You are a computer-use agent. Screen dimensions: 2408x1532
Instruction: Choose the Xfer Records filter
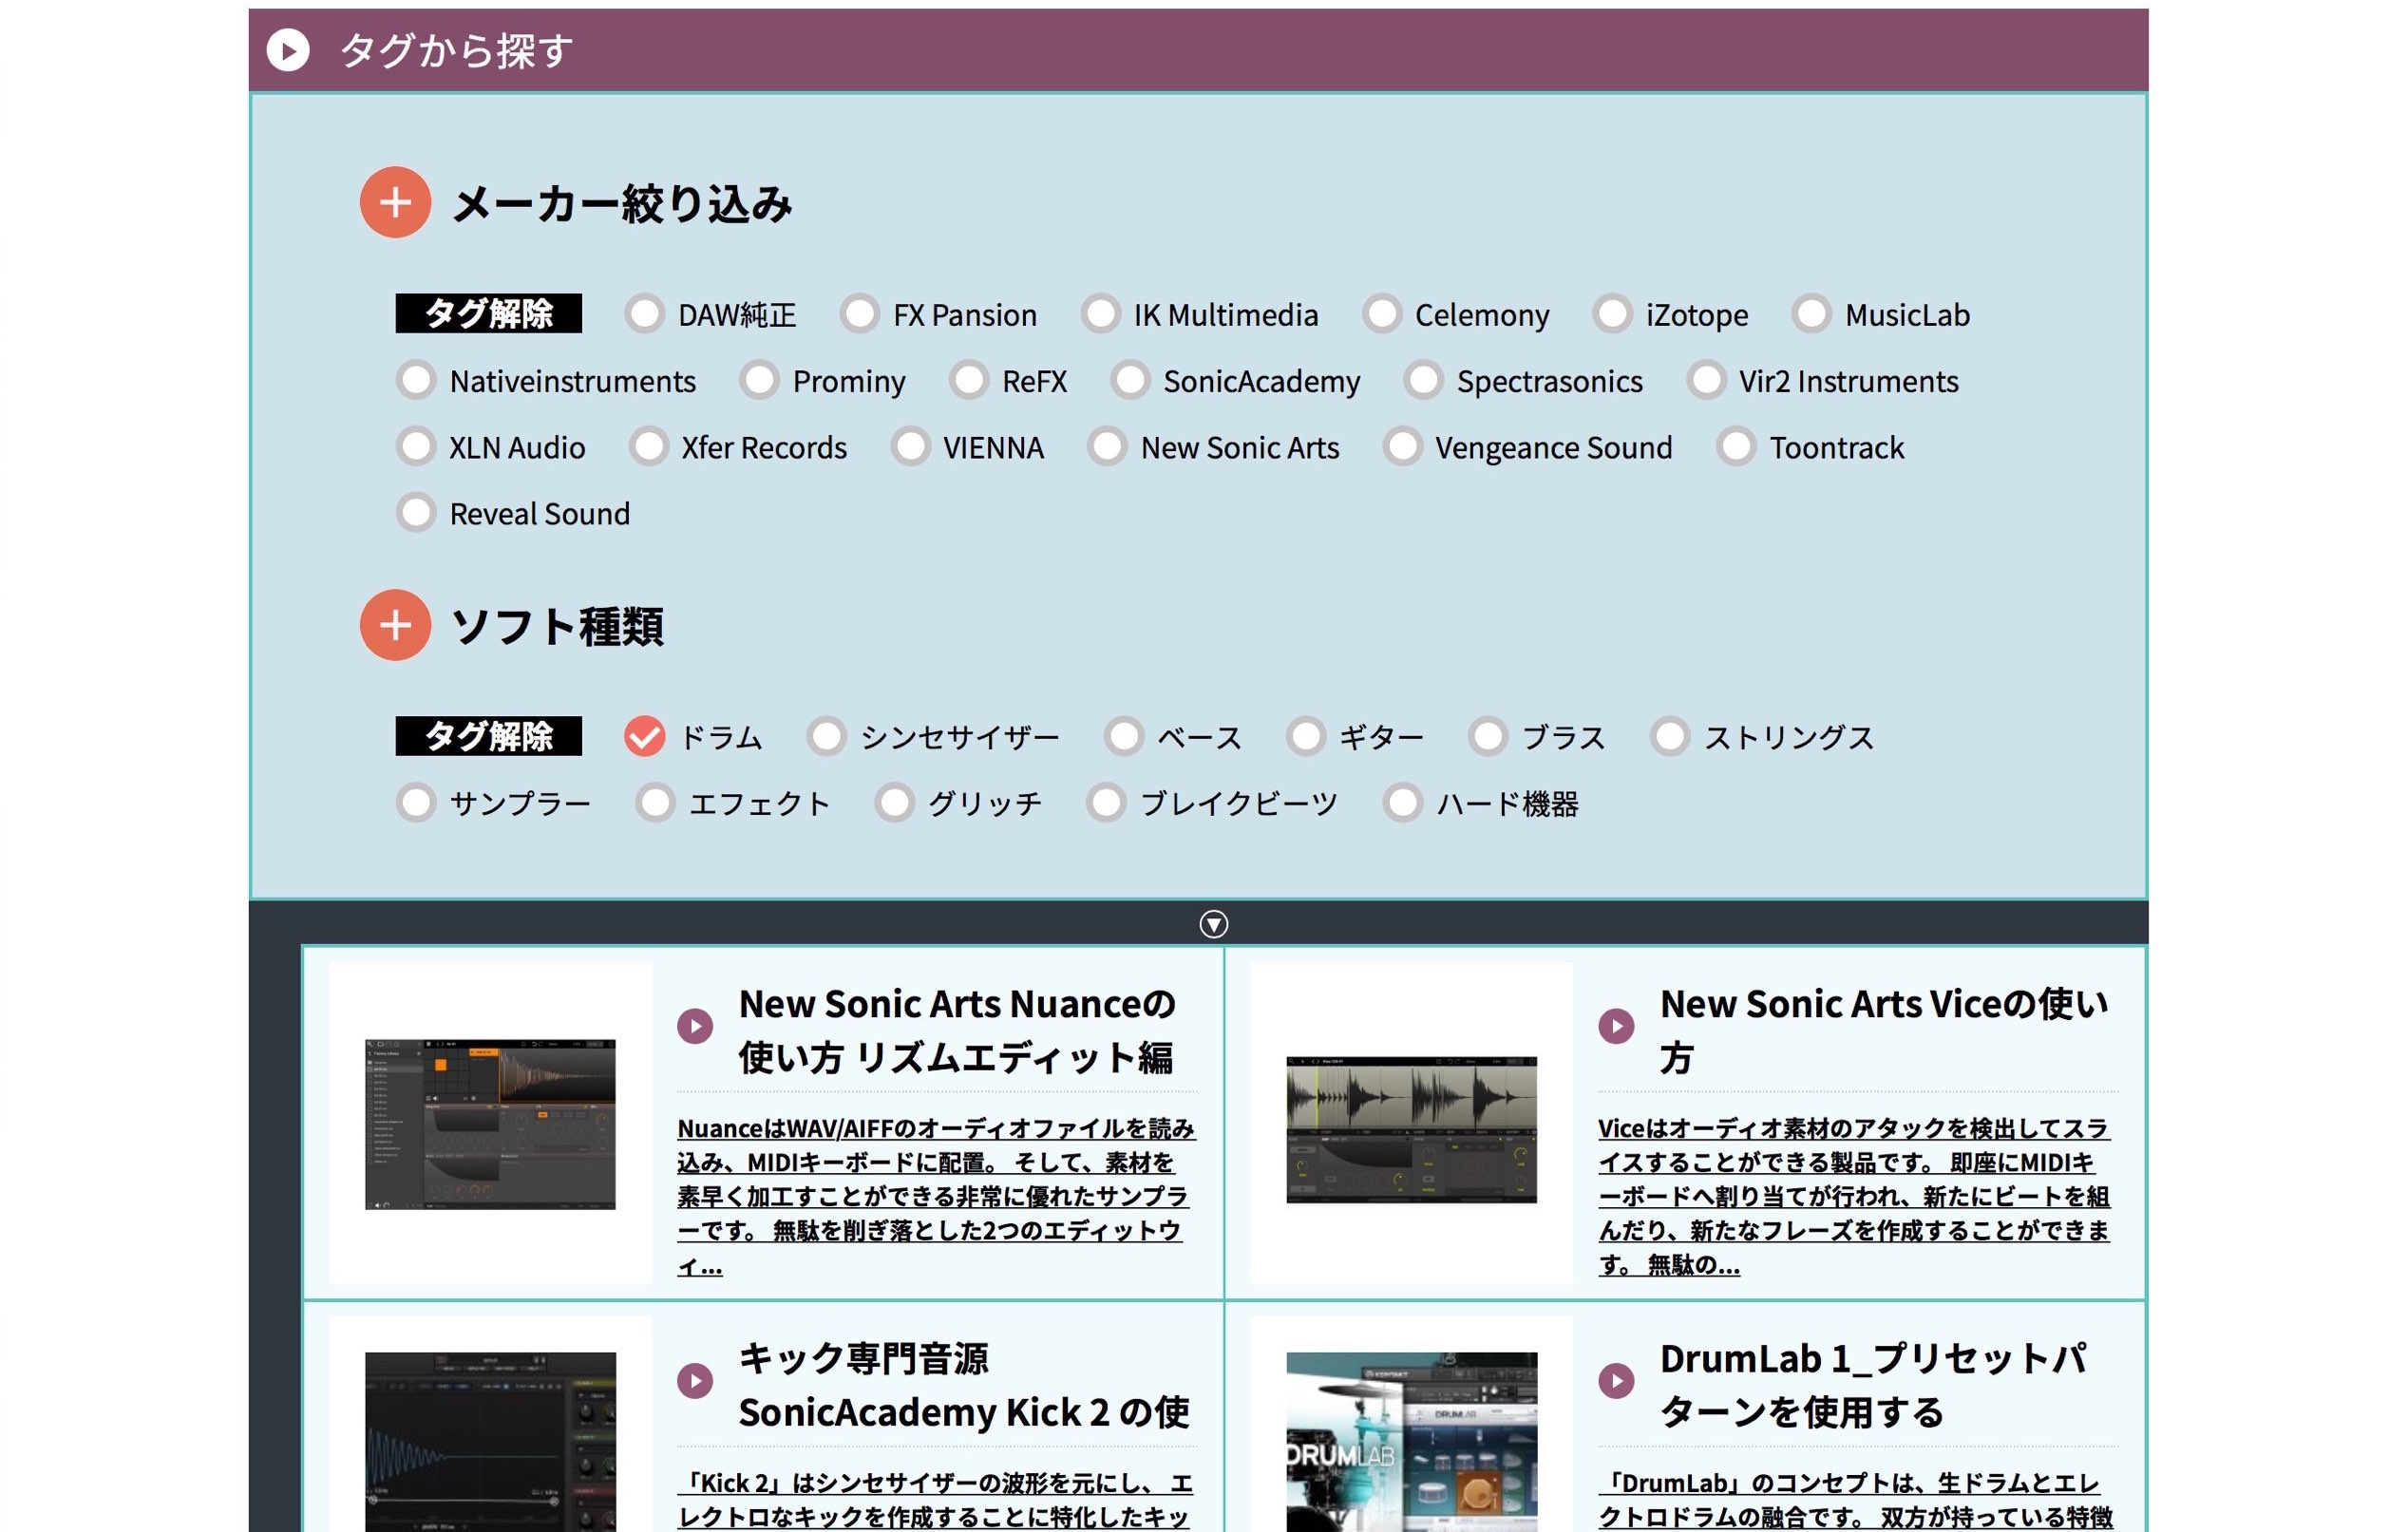click(x=648, y=446)
